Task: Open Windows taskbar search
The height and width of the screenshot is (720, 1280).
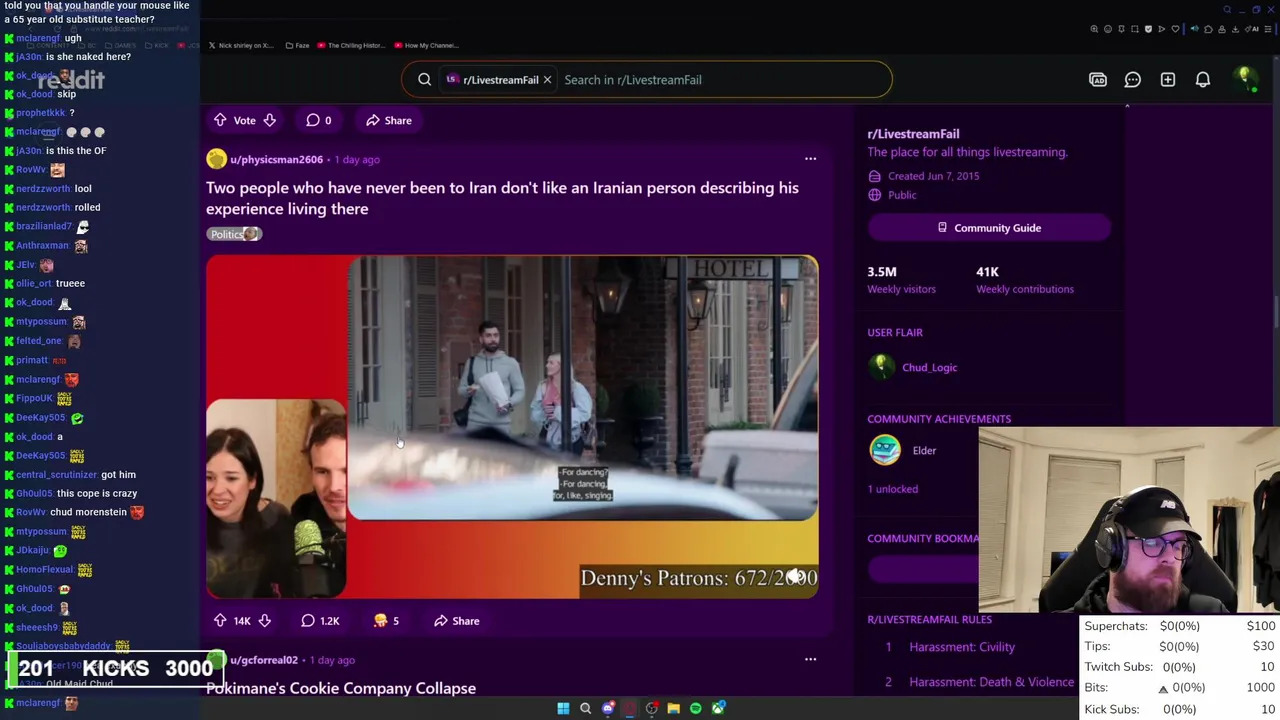Action: pos(586,708)
